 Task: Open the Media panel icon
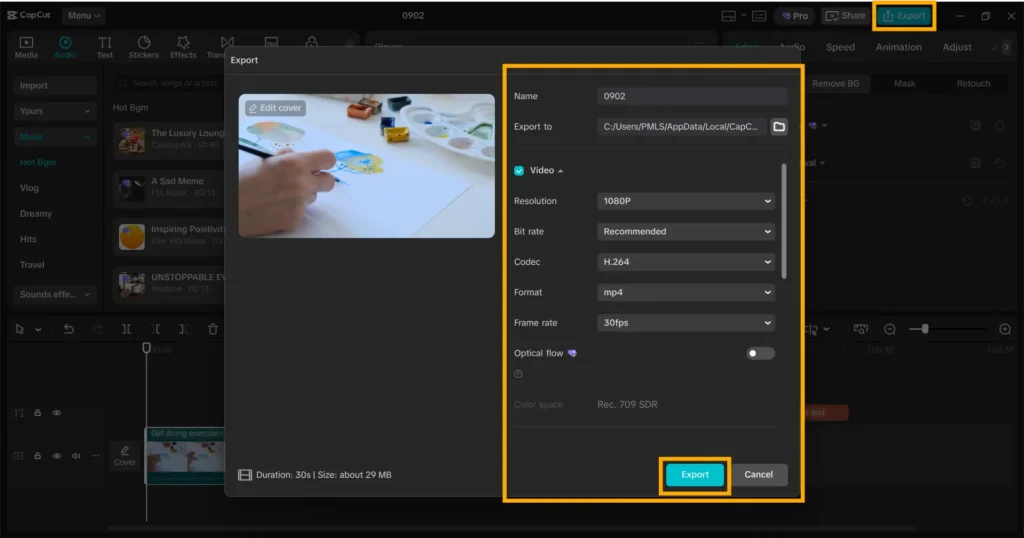tap(26, 47)
